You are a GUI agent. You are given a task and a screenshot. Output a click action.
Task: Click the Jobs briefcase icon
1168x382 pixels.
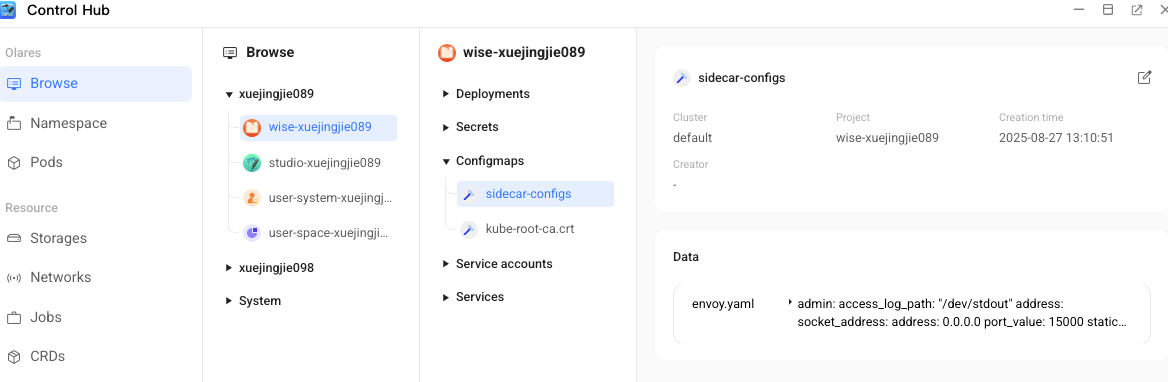[x=13, y=318]
